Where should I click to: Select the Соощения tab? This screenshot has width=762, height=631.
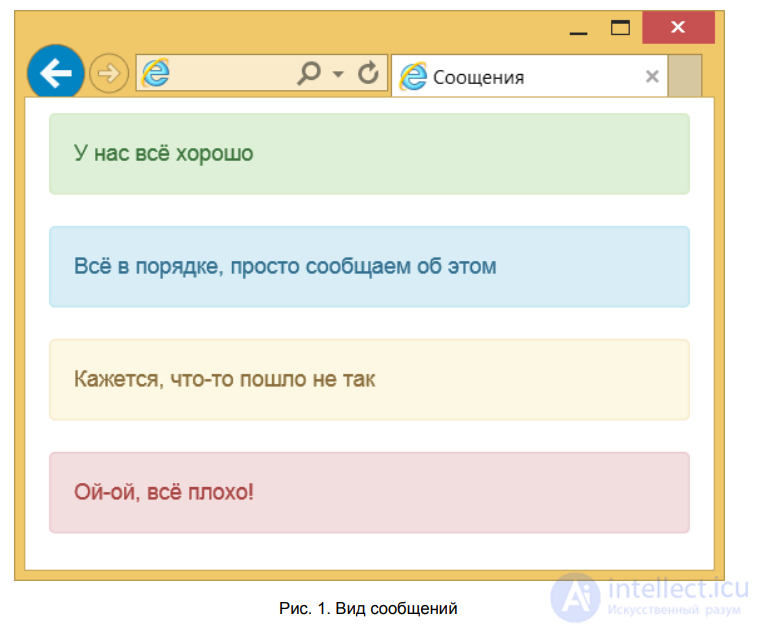(x=529, y=77)
